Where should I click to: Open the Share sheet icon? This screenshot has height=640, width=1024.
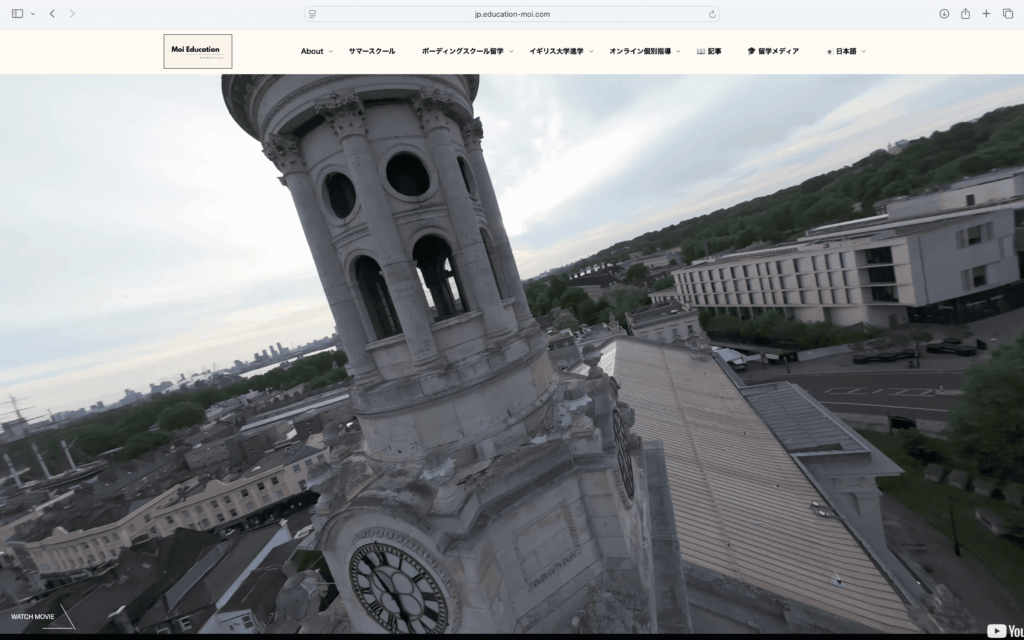pos(965,14)
